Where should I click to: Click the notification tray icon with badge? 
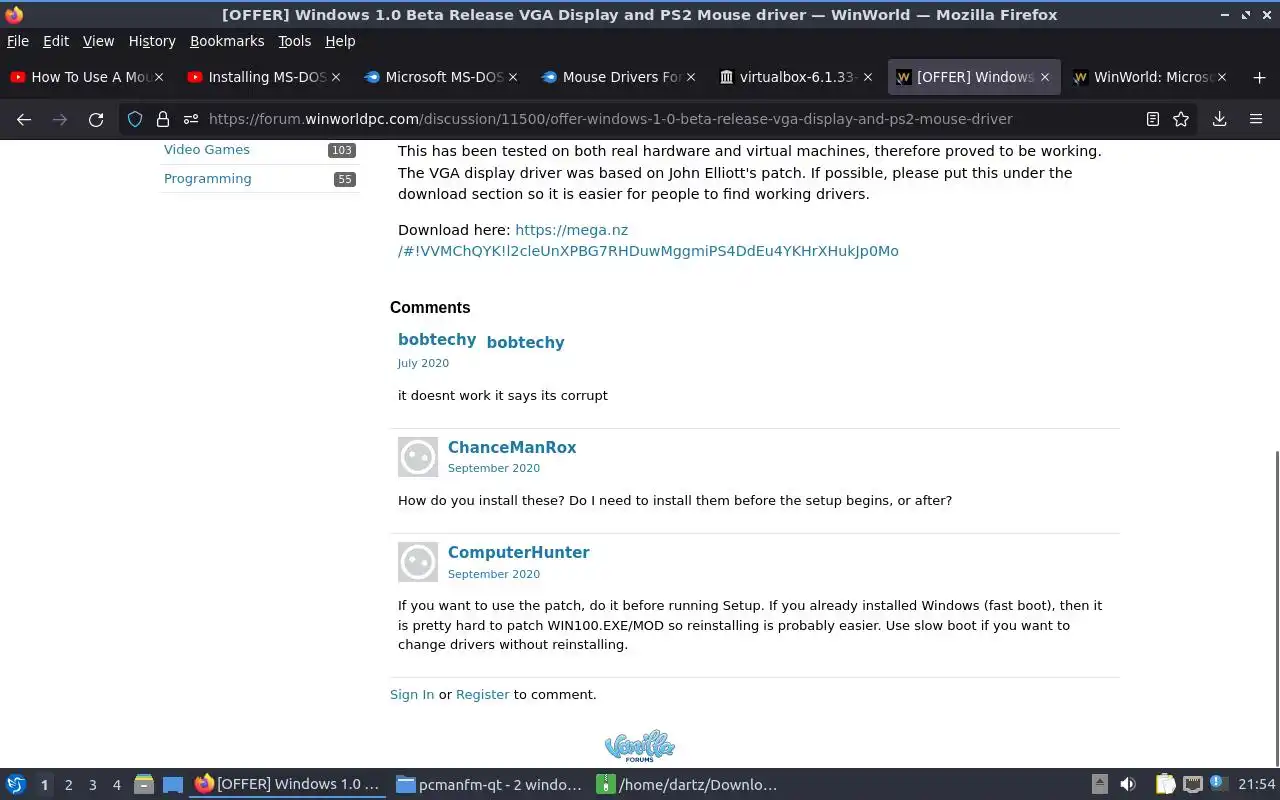click(x=1217, y=784)
